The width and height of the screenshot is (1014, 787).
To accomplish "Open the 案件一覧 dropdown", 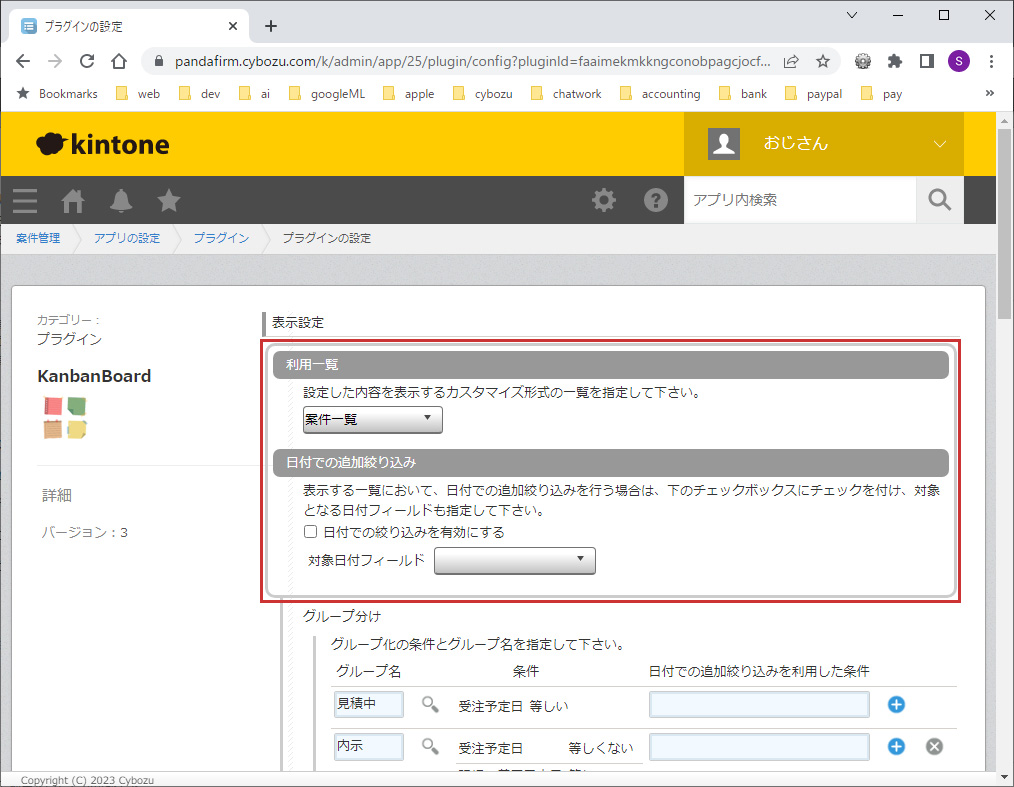I will pos(371,419).
